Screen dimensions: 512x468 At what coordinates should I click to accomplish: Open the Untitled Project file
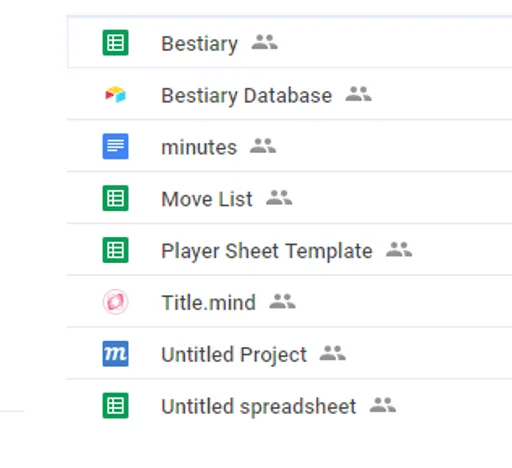tap(234, 355)
